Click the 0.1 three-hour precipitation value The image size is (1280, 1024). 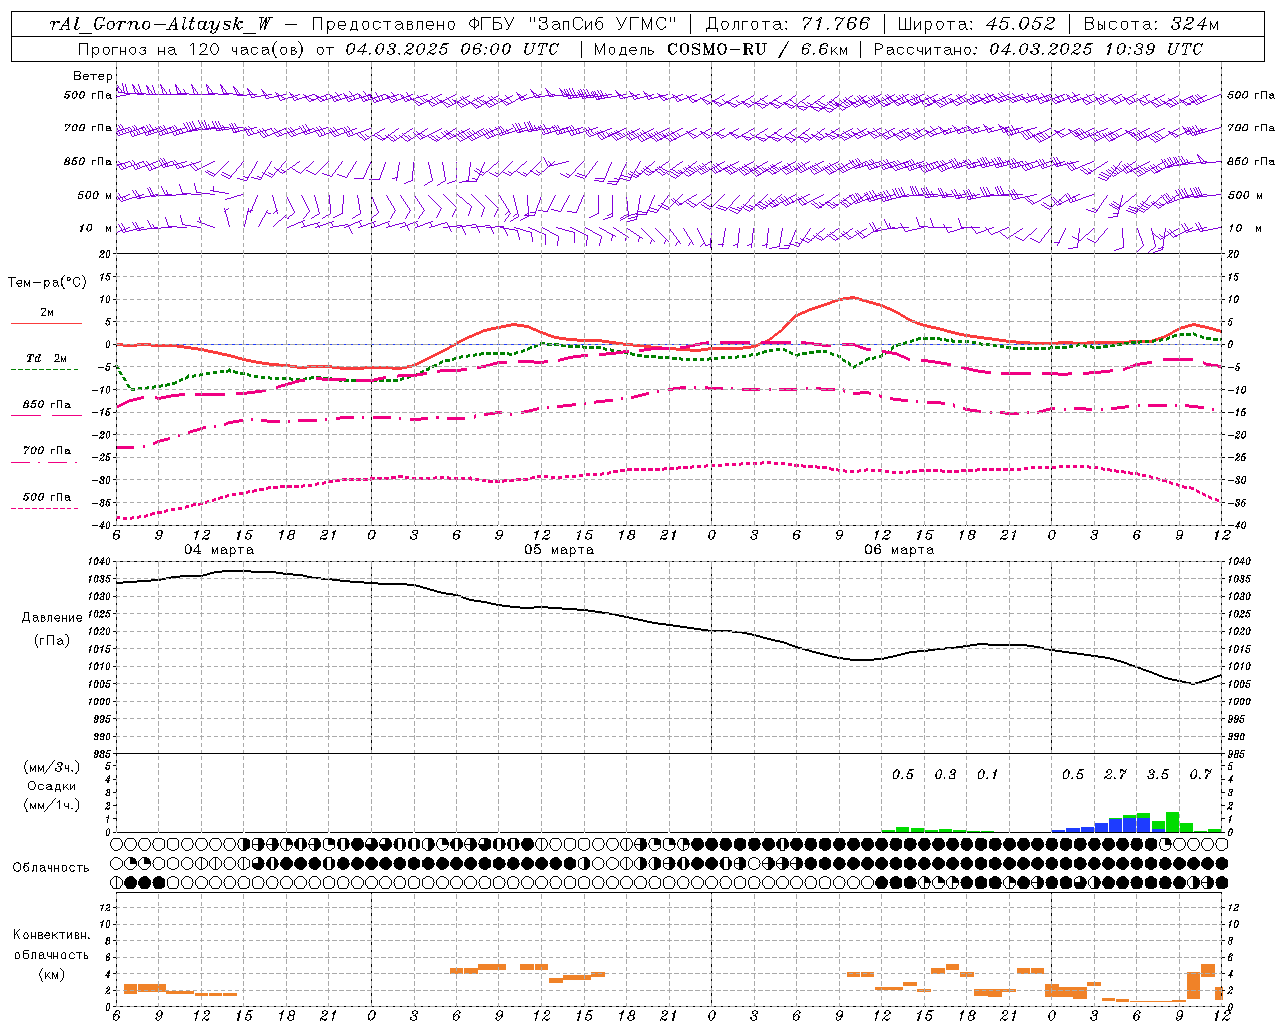point(987,775)
